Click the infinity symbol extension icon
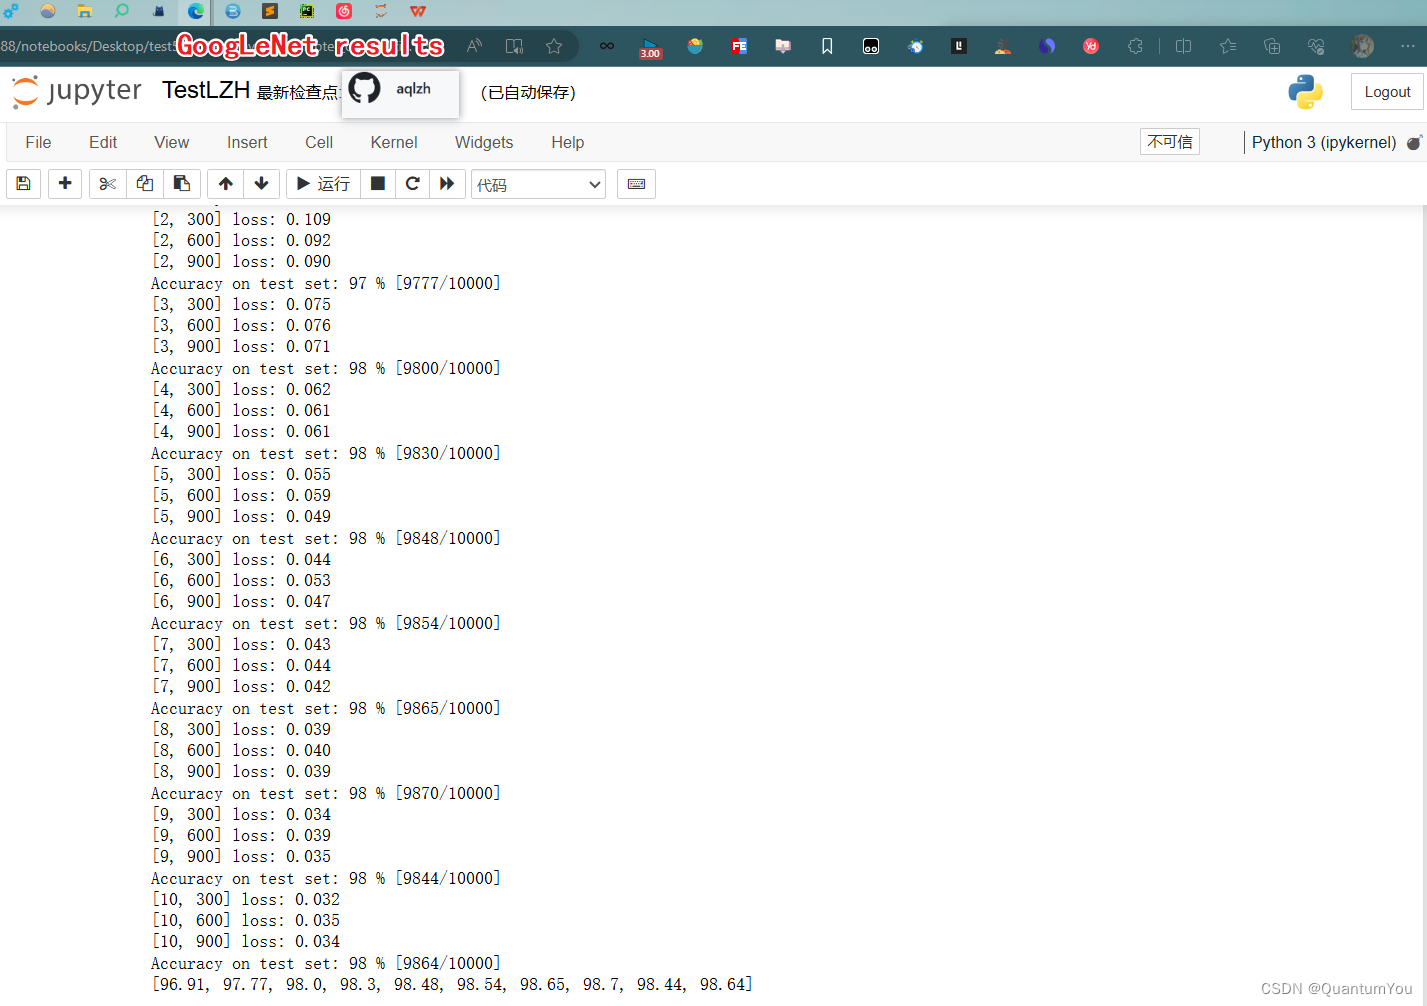The width and height of the screenshot is (1427, 1006). tap(607, 46)
